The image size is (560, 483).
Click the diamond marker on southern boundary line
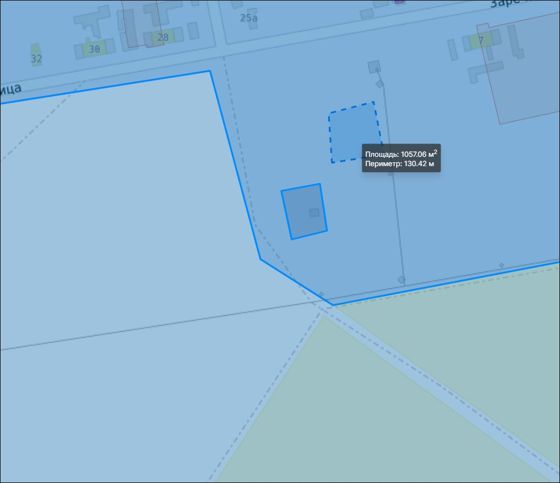tap(501, 265)
